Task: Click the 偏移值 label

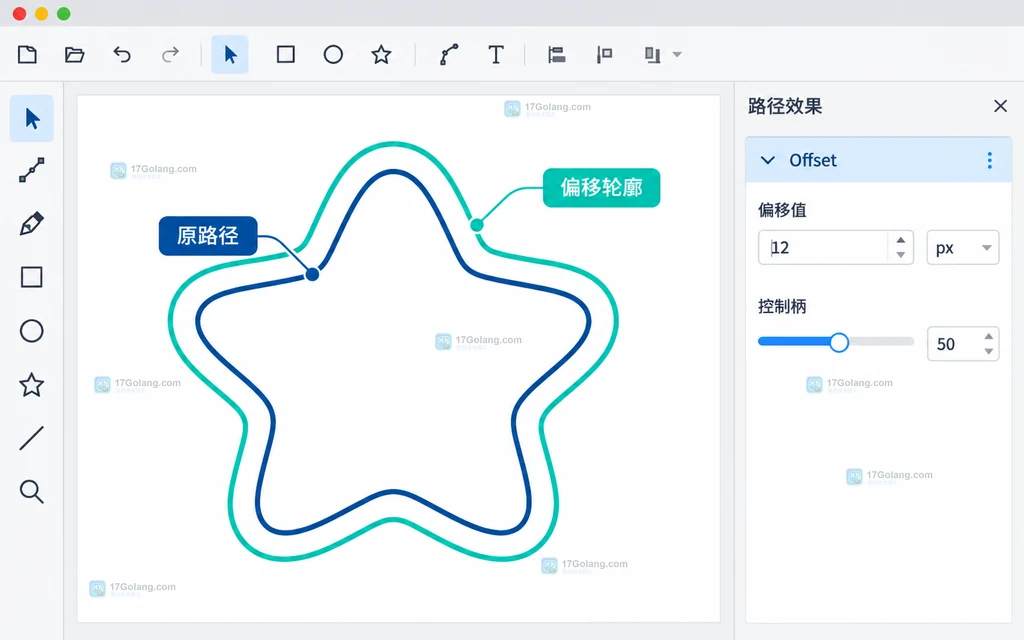Action: [x=782, y=210]
